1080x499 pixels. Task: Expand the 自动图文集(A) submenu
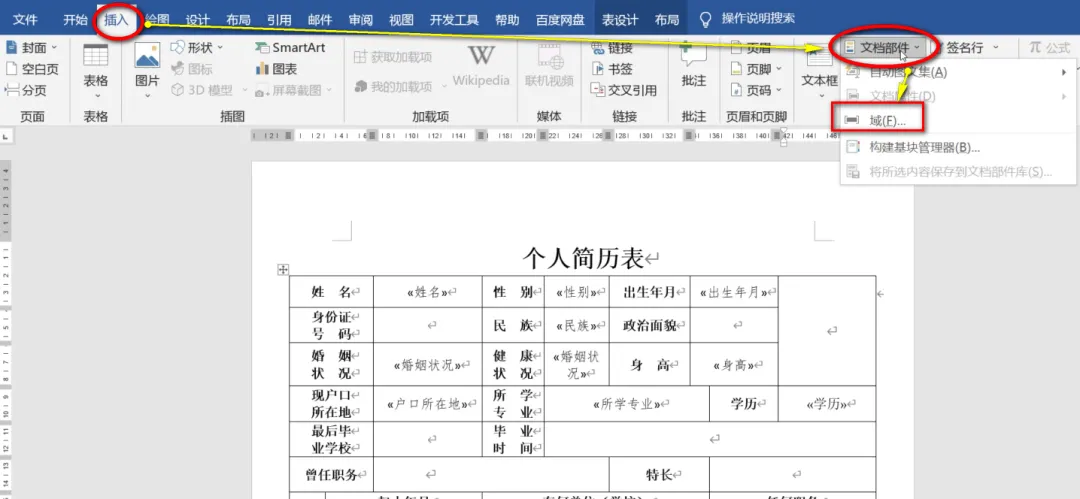pos(958,72)
